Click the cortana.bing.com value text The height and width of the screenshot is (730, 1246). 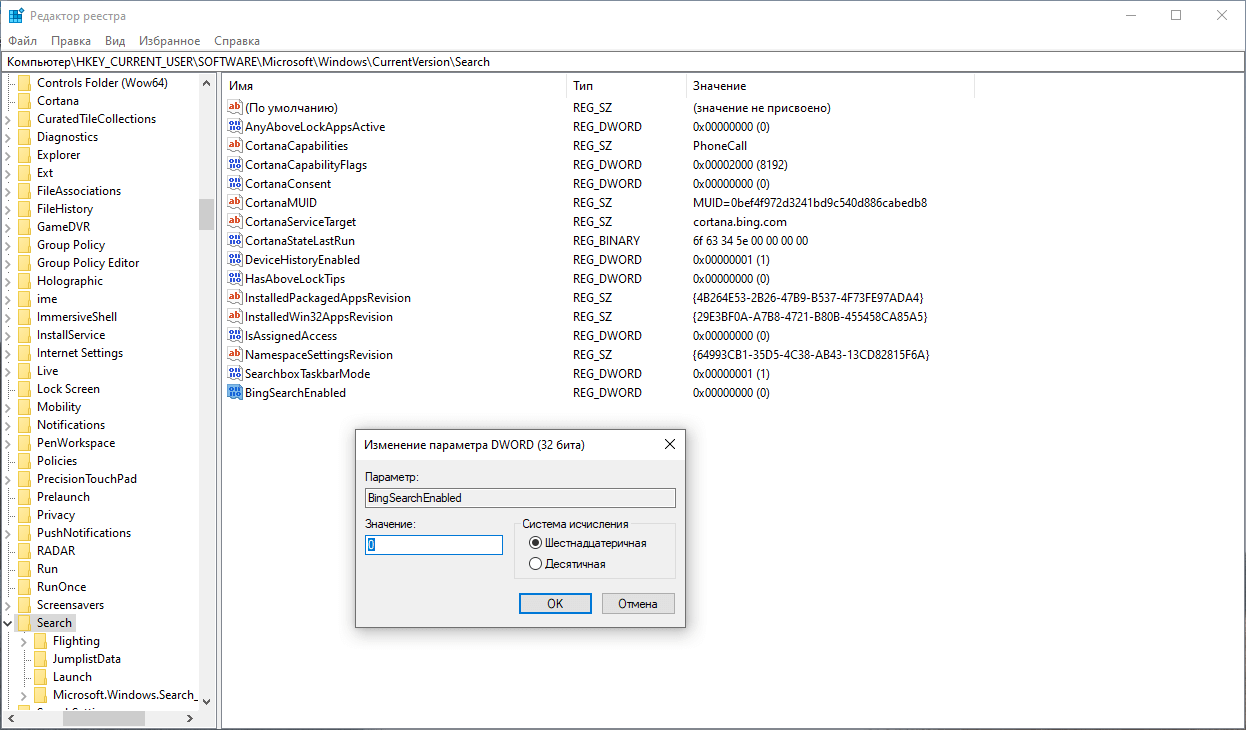[x=740, y=222]
